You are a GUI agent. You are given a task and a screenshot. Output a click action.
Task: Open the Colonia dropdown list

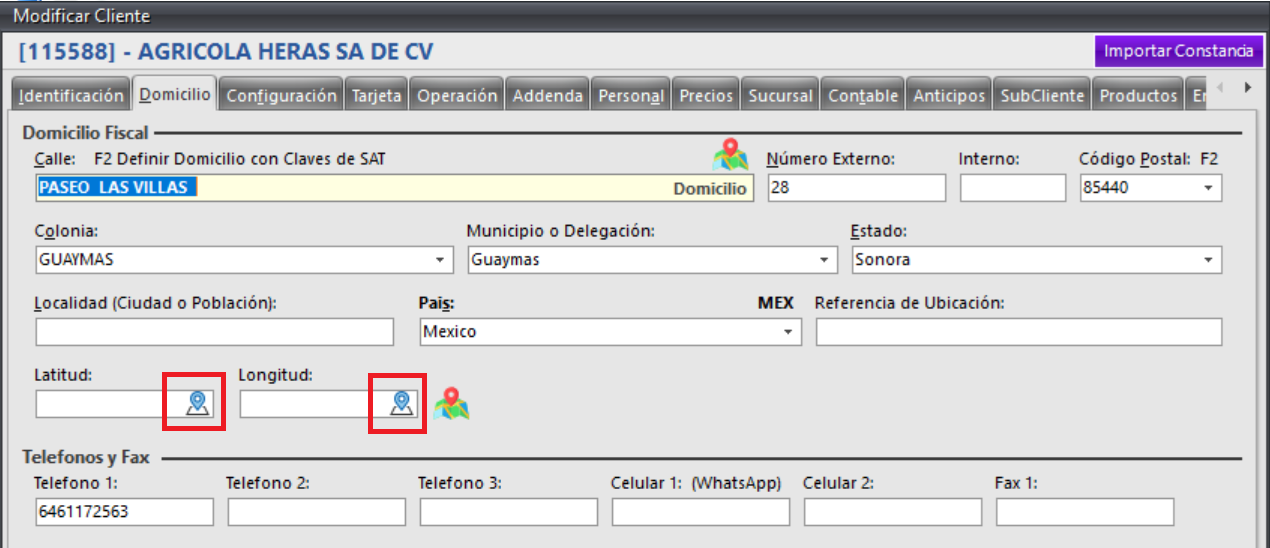pos(440,260)
